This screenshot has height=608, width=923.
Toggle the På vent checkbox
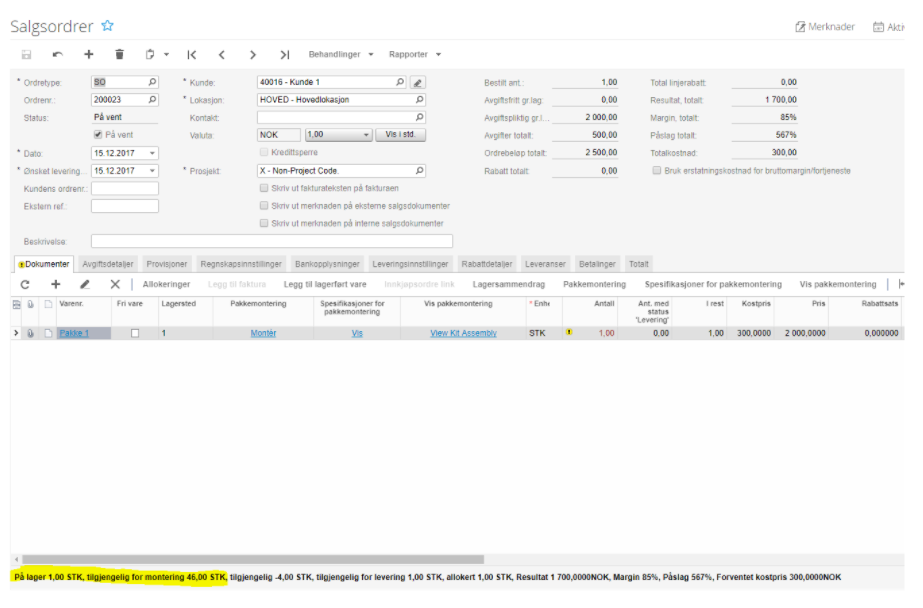(x=98, y=135)
